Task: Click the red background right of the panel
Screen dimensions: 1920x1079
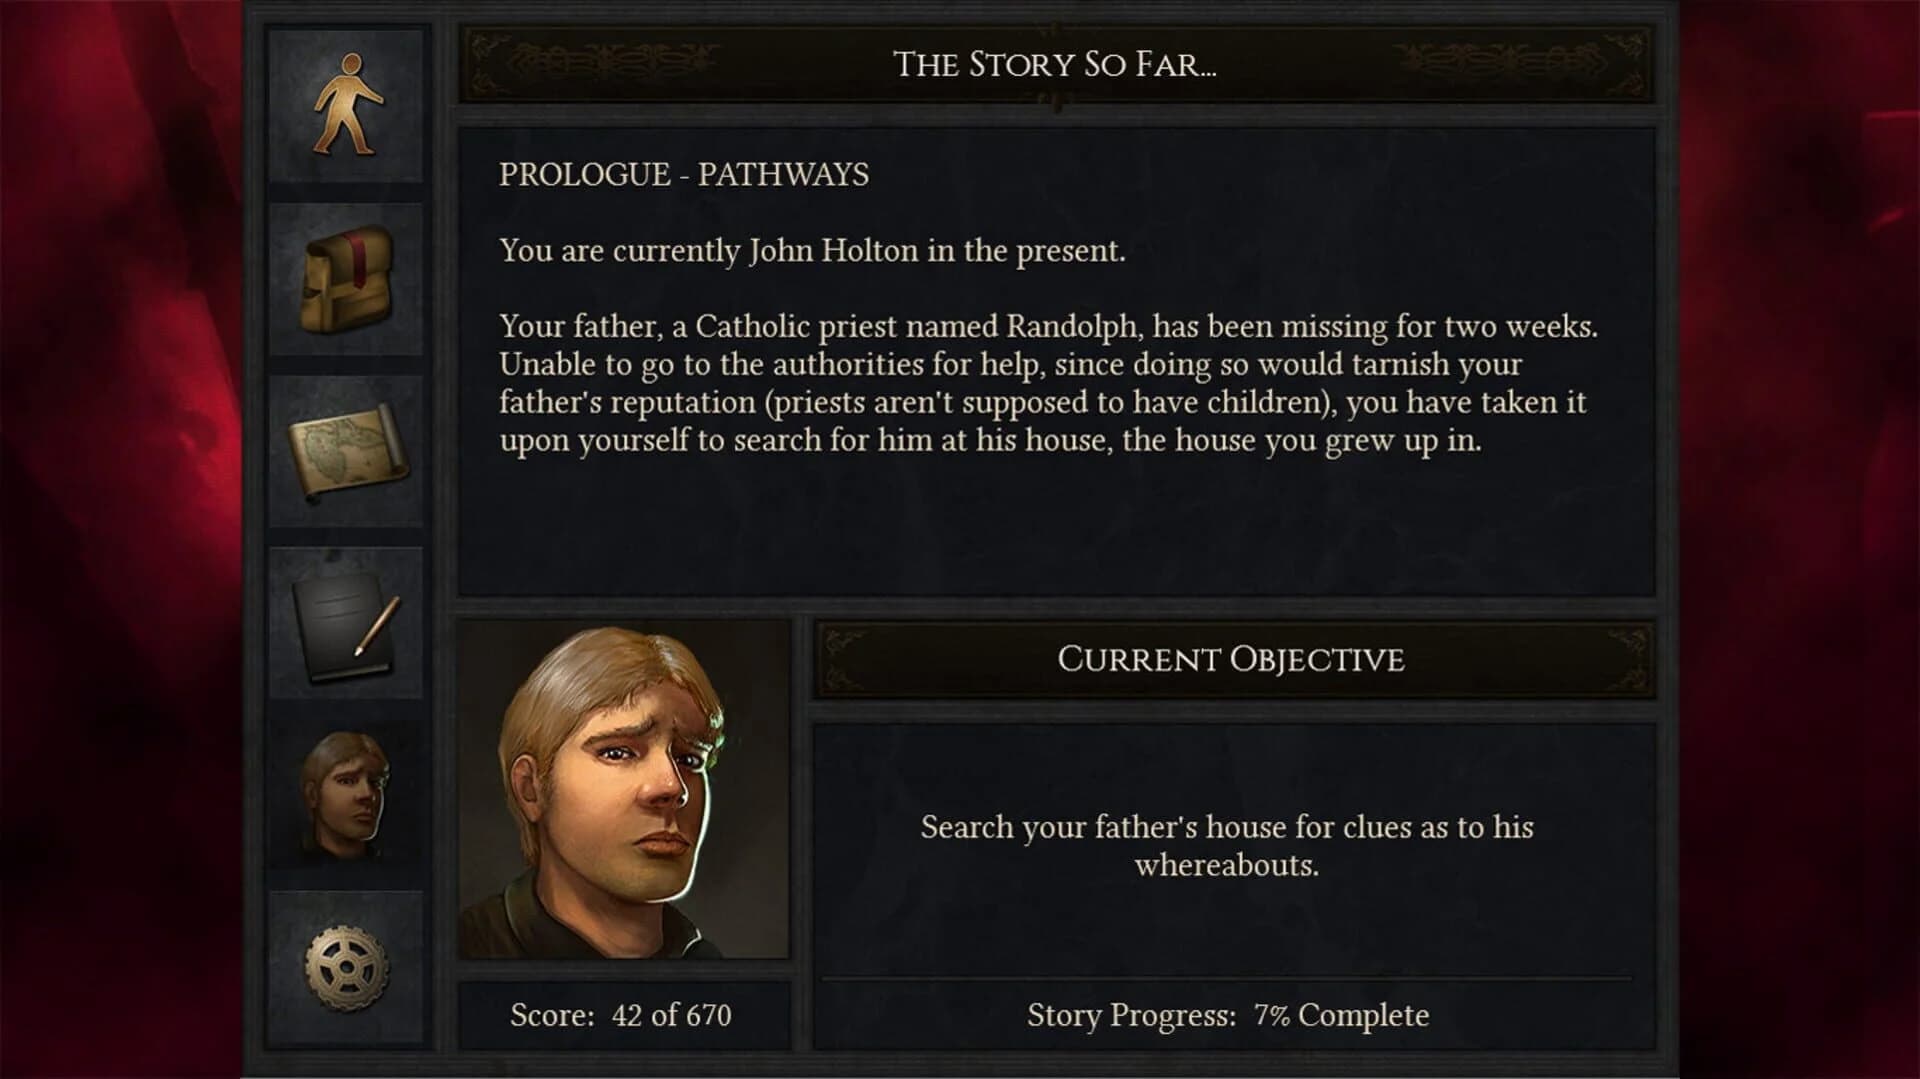Action: (x=1800, y=540)
